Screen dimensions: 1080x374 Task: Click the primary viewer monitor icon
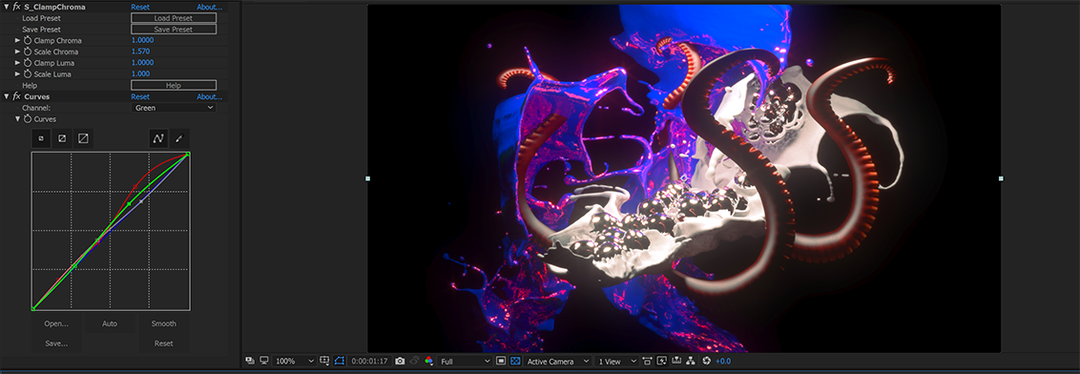pos(264,360)
